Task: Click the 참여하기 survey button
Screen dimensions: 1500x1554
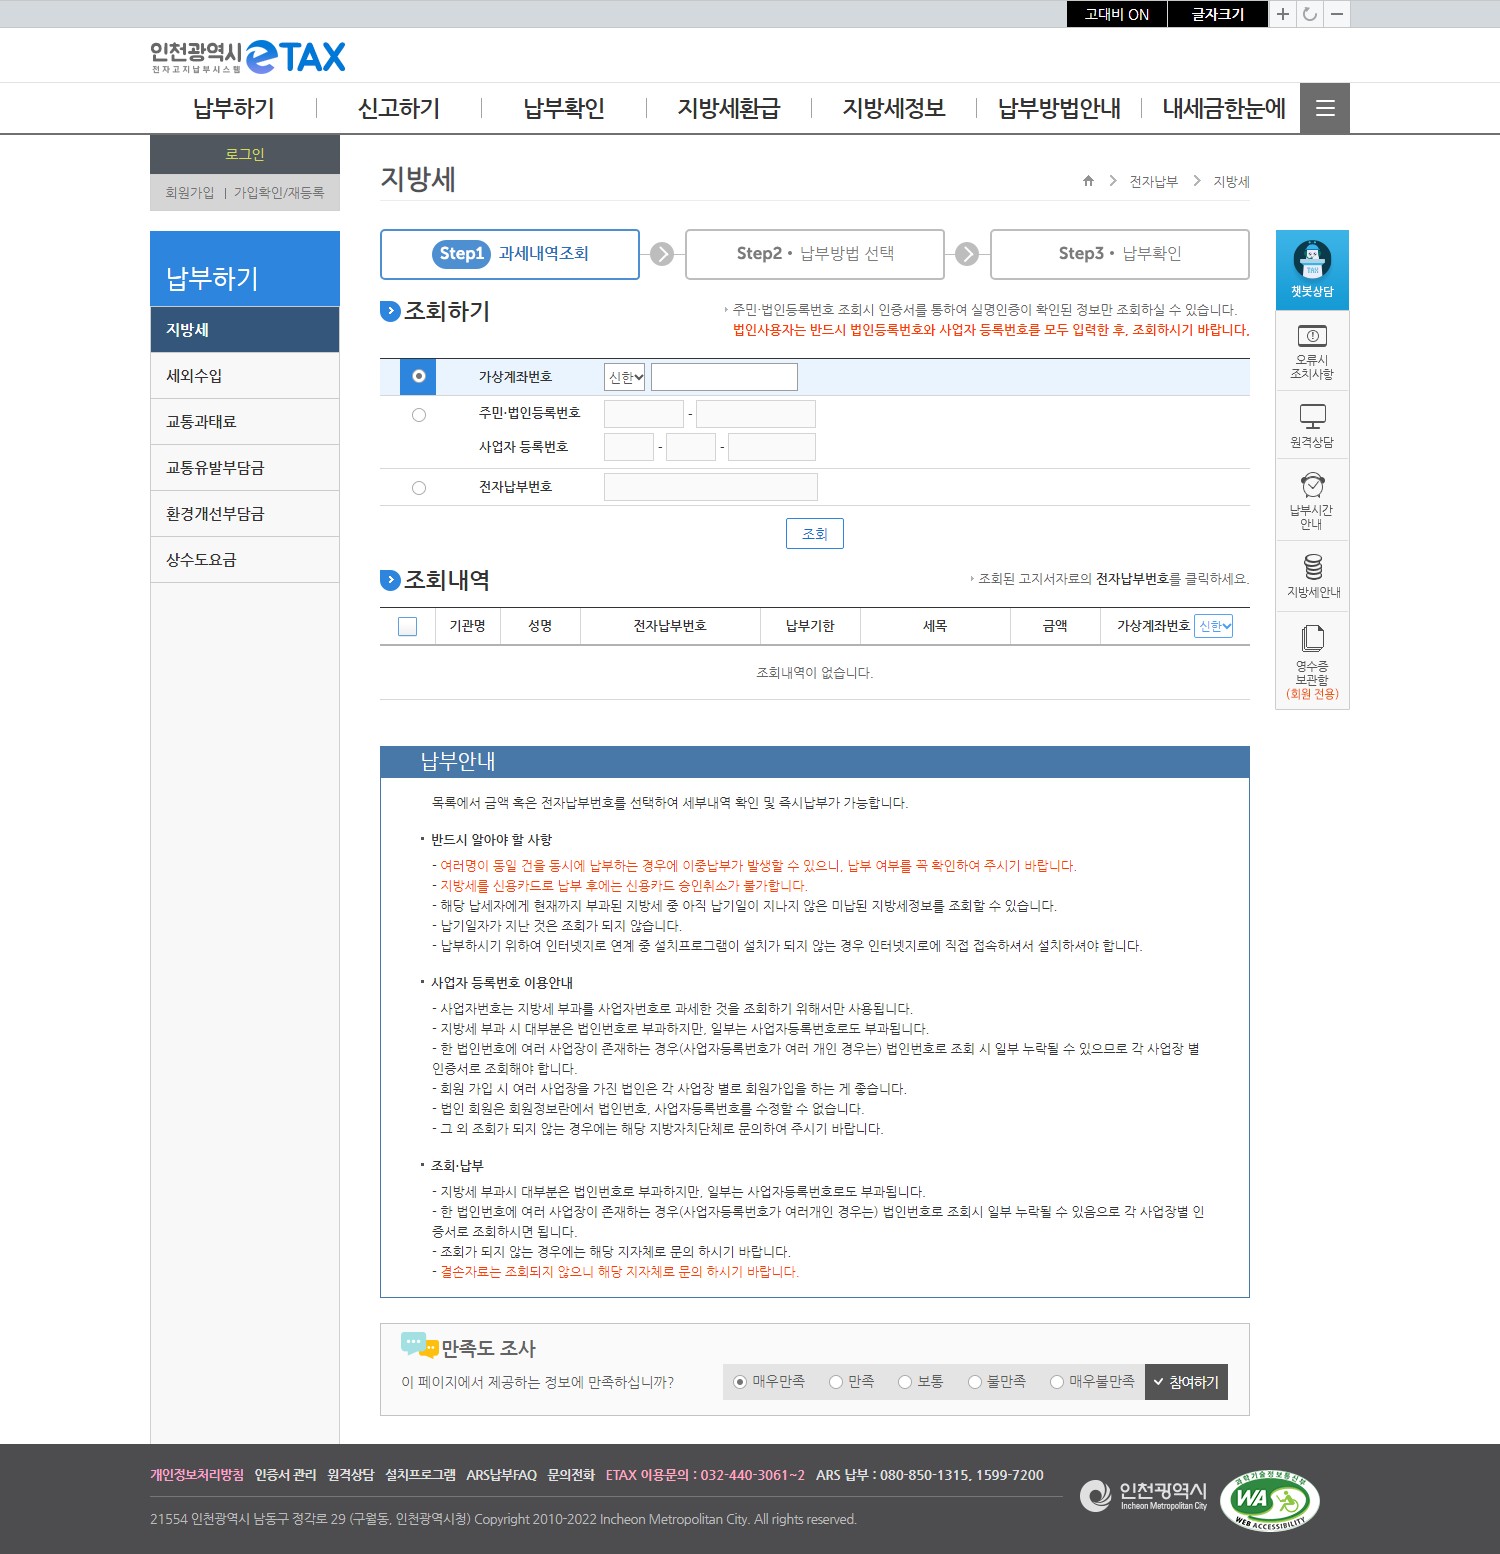Action: pos(1186,1382)
